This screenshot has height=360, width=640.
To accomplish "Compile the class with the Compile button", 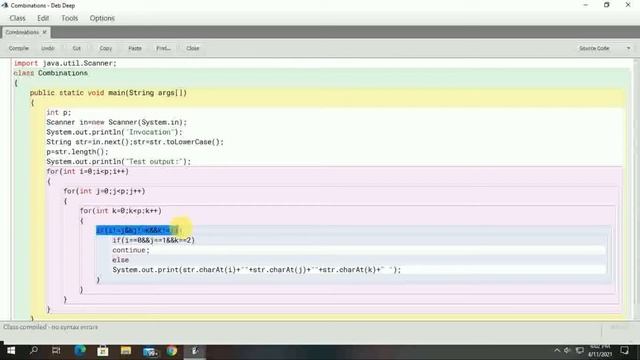I will [x=19, y=48].
